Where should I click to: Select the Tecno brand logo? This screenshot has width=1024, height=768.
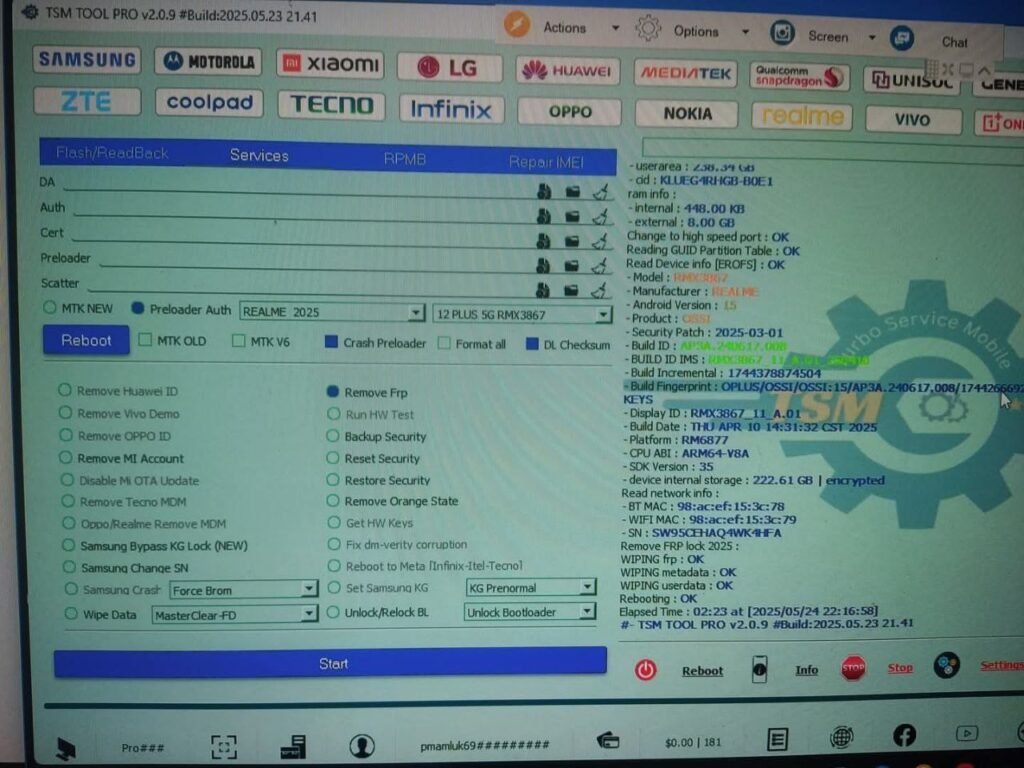(331, 105)
